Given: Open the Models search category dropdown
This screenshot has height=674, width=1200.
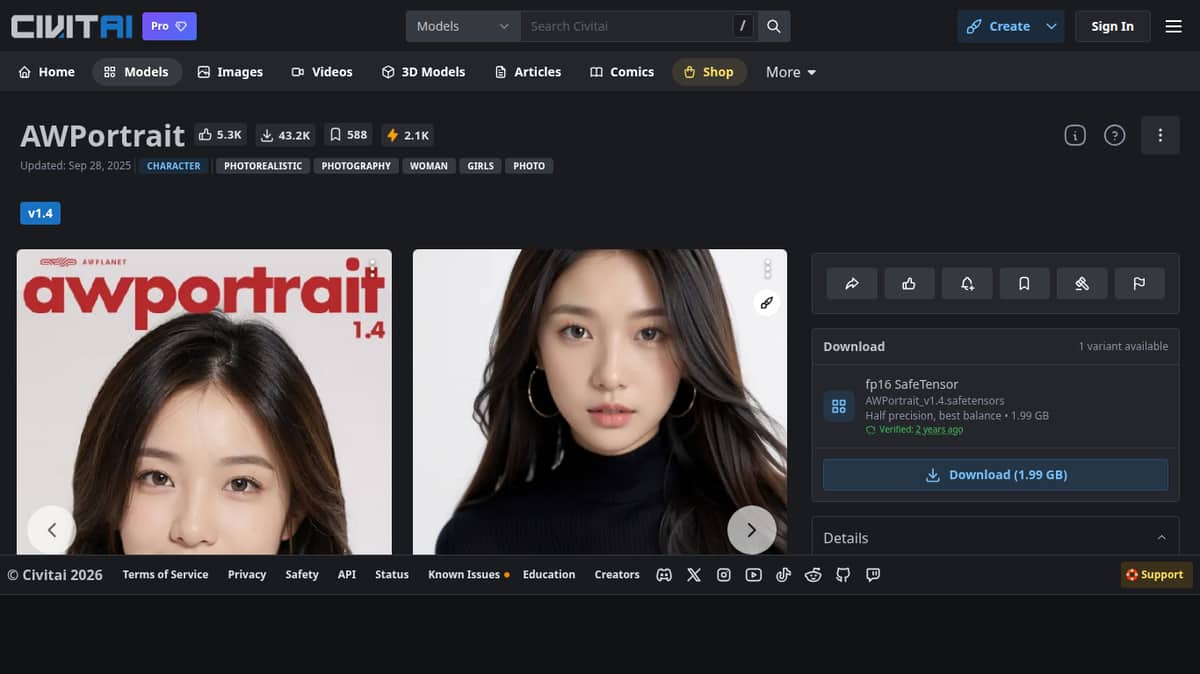Looking at the screenshot, I should coord(463,26).
